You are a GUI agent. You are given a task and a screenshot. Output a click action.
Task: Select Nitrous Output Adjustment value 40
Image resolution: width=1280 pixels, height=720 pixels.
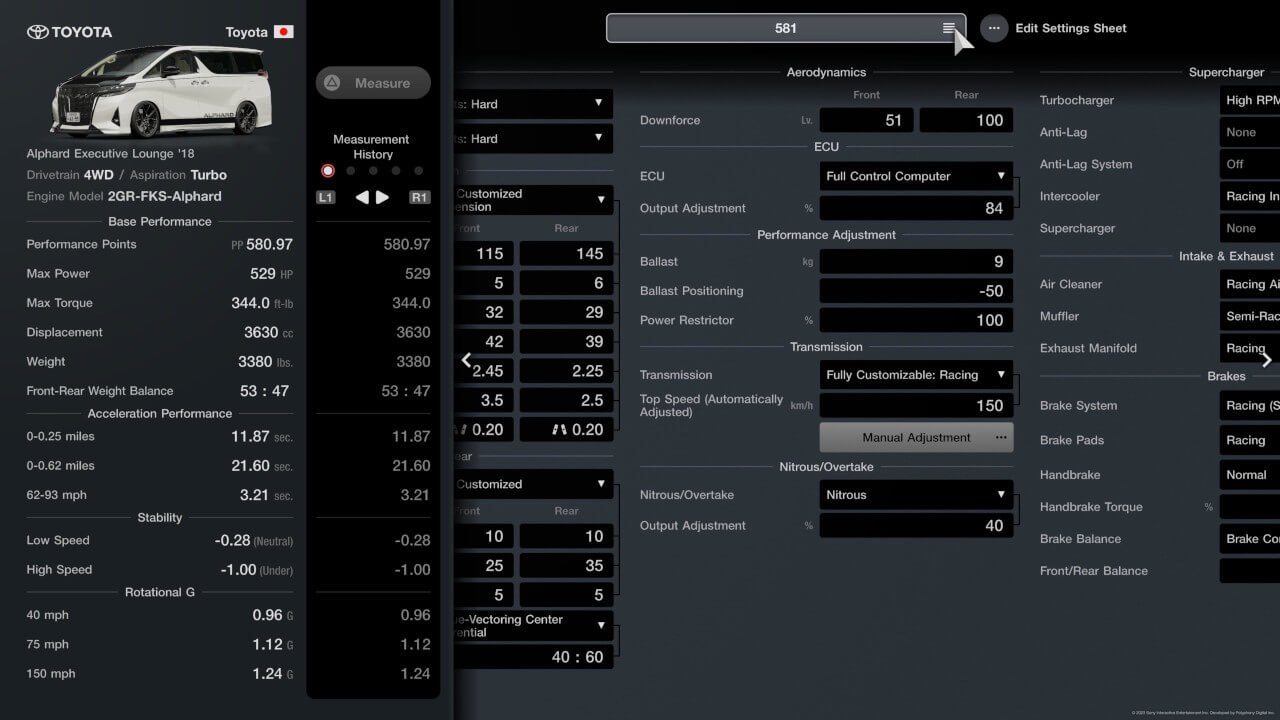tap(916, 526)
